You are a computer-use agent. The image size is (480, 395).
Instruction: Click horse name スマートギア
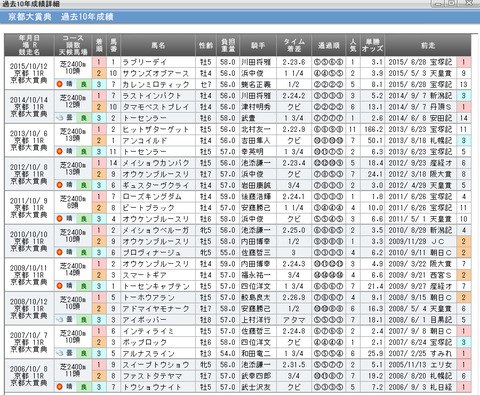click(x=145, y=275)
